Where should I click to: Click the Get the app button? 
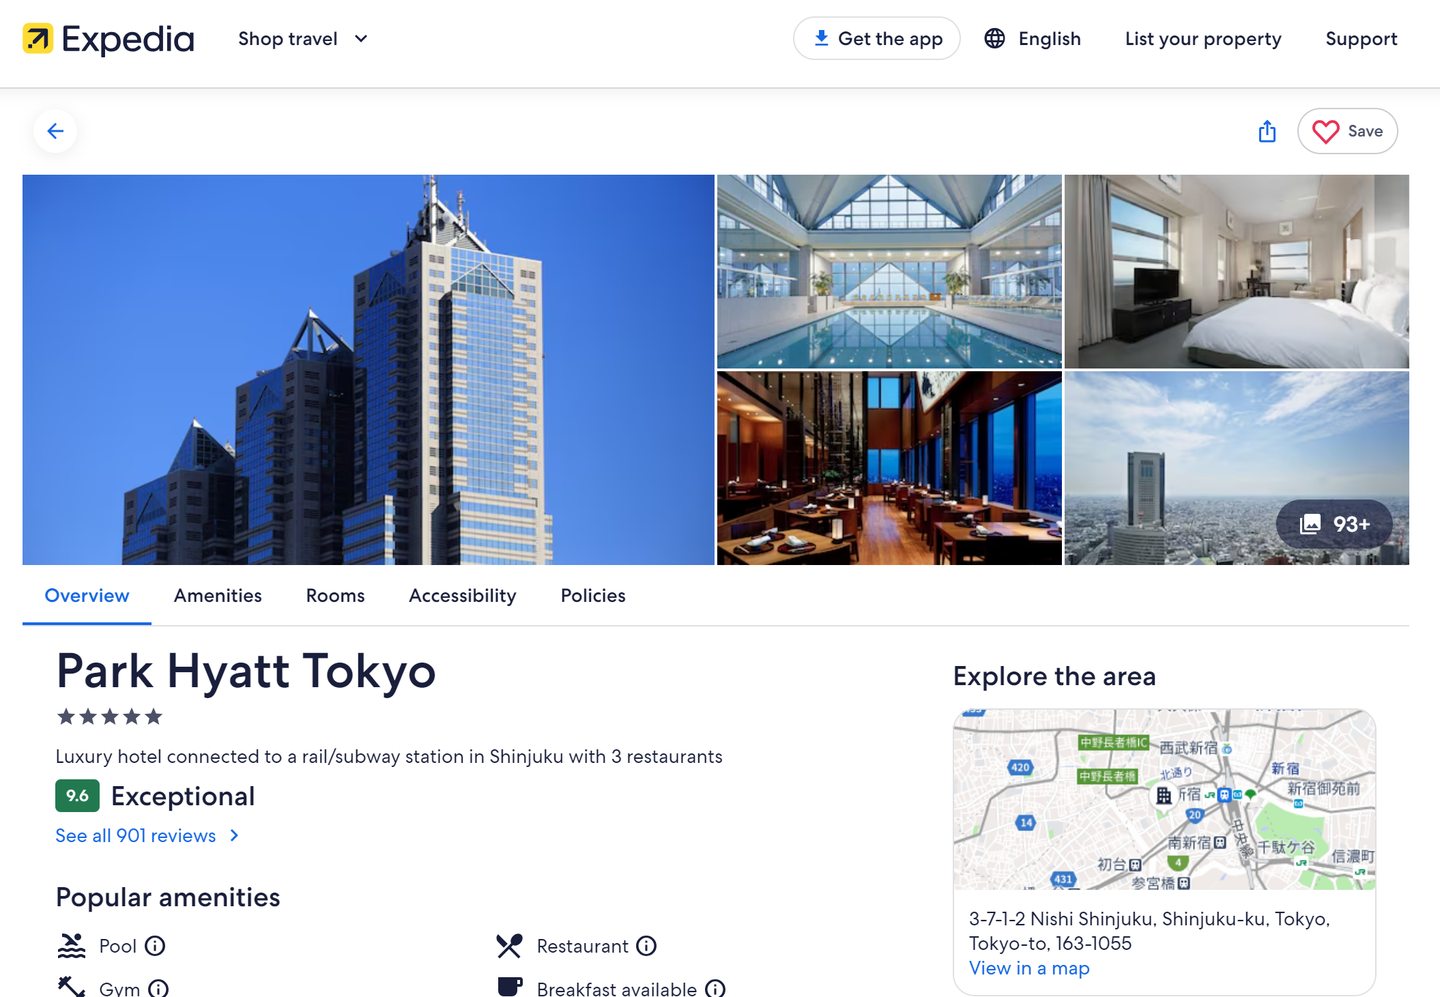point(876,39)
